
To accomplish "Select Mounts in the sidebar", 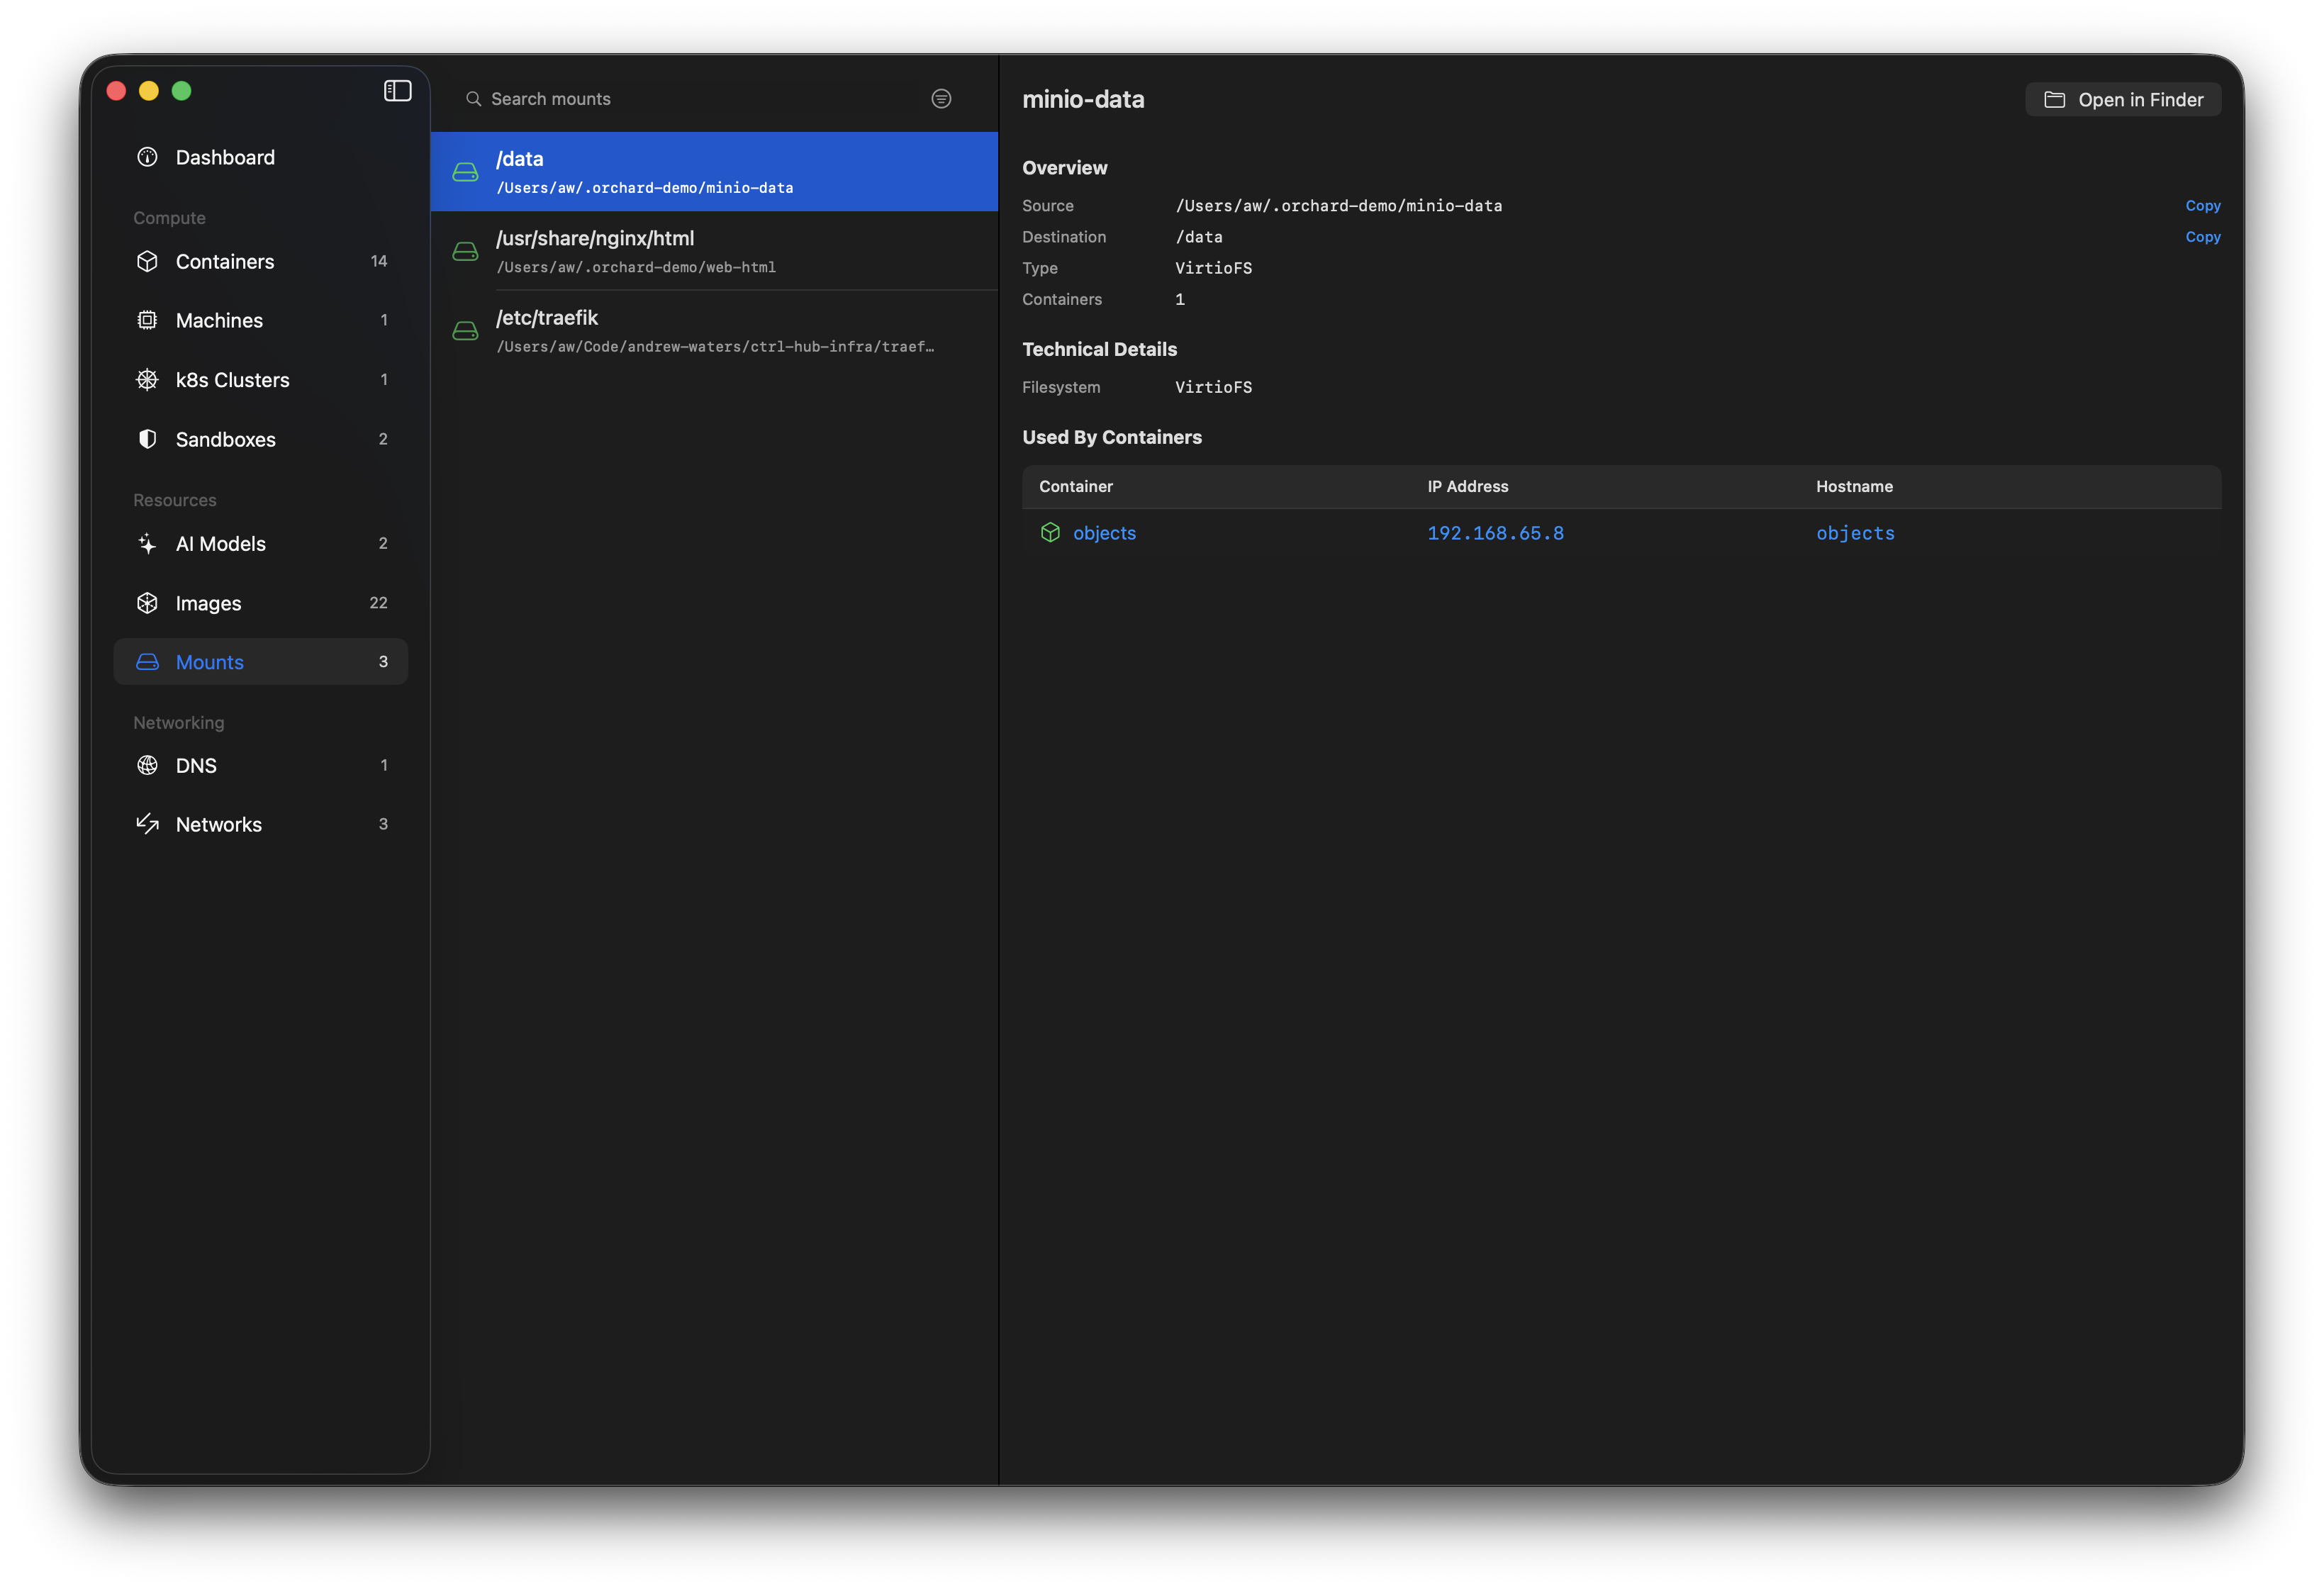I will tap(261, 662).
